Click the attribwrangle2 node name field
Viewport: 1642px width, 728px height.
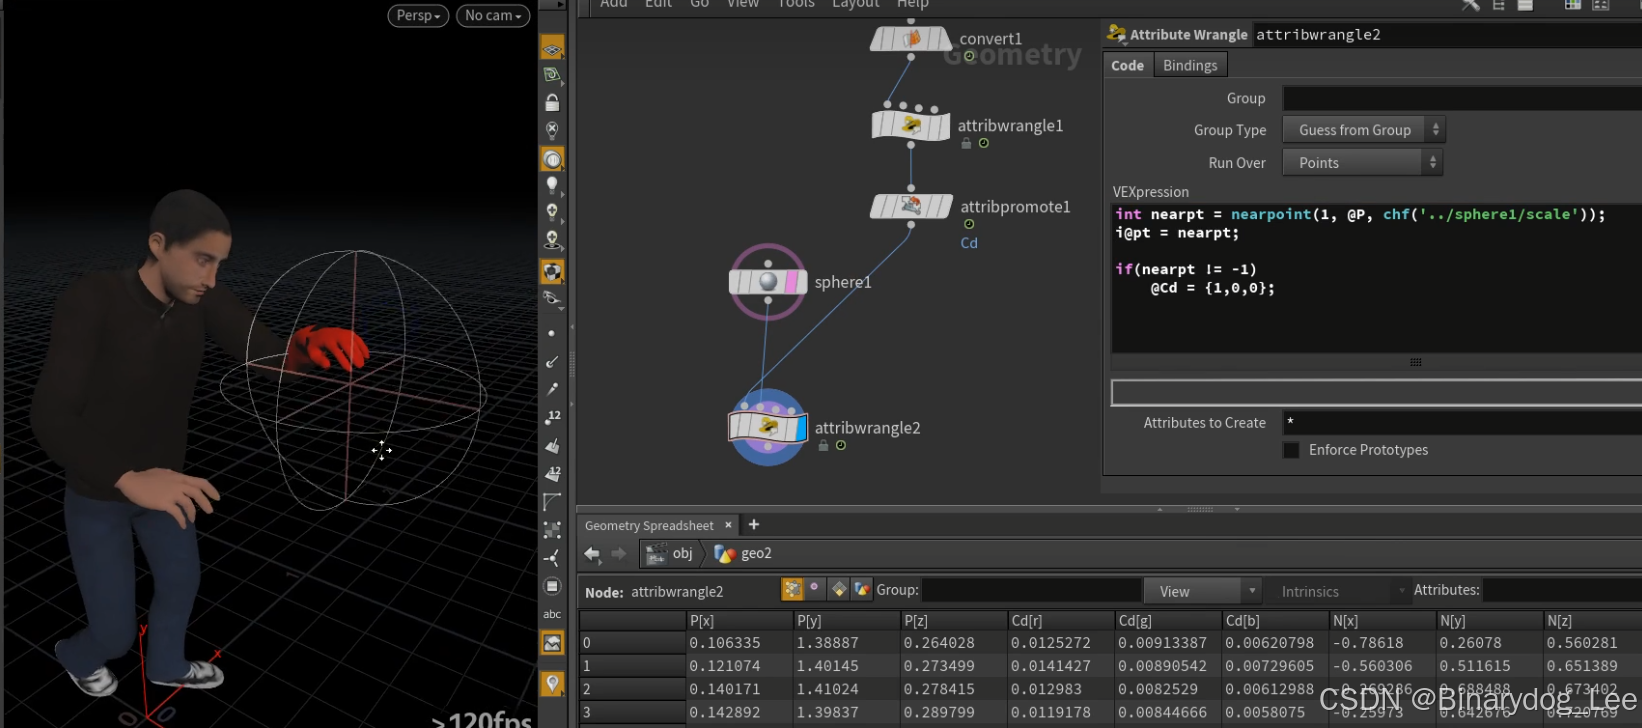point(1447,34)
